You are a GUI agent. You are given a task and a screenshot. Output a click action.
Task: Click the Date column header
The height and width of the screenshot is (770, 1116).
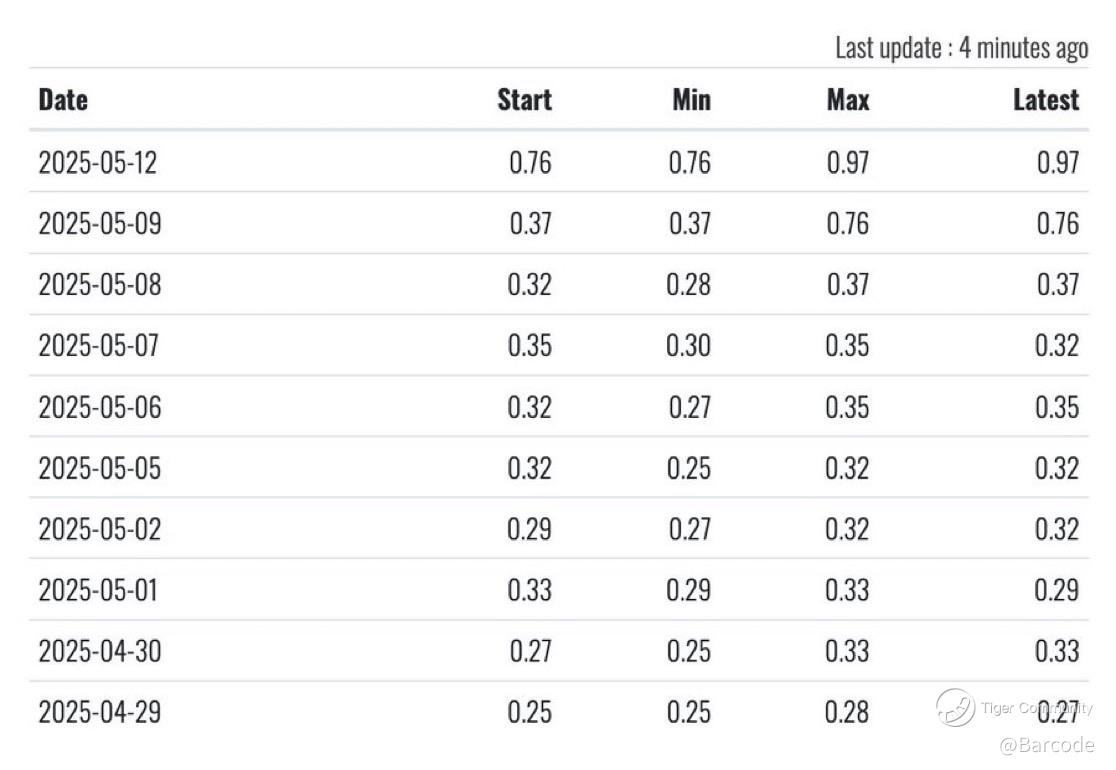pos(63,100)
